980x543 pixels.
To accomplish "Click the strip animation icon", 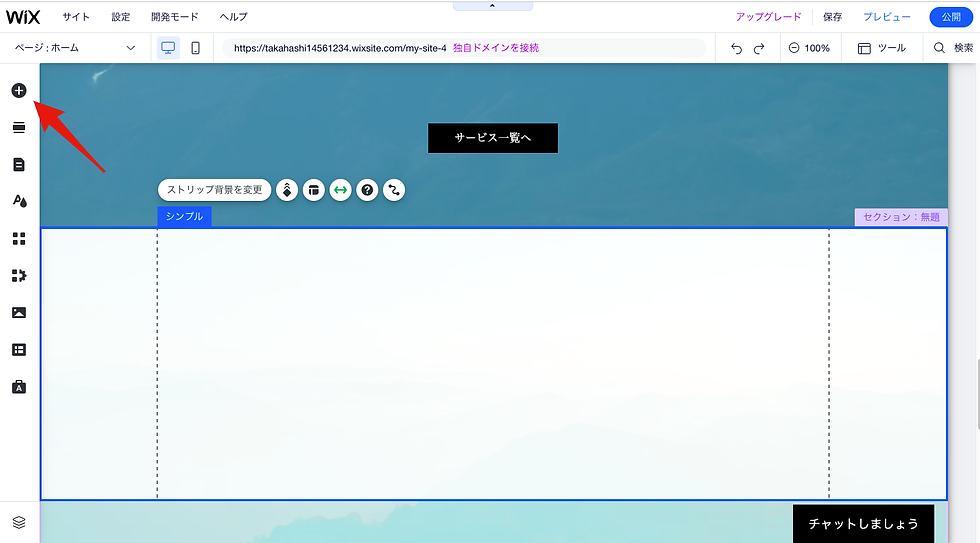I will pyautogui.click(x=287, y=190).
